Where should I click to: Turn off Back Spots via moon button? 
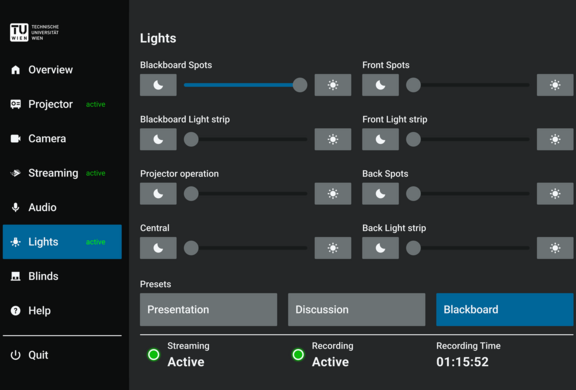380,194
